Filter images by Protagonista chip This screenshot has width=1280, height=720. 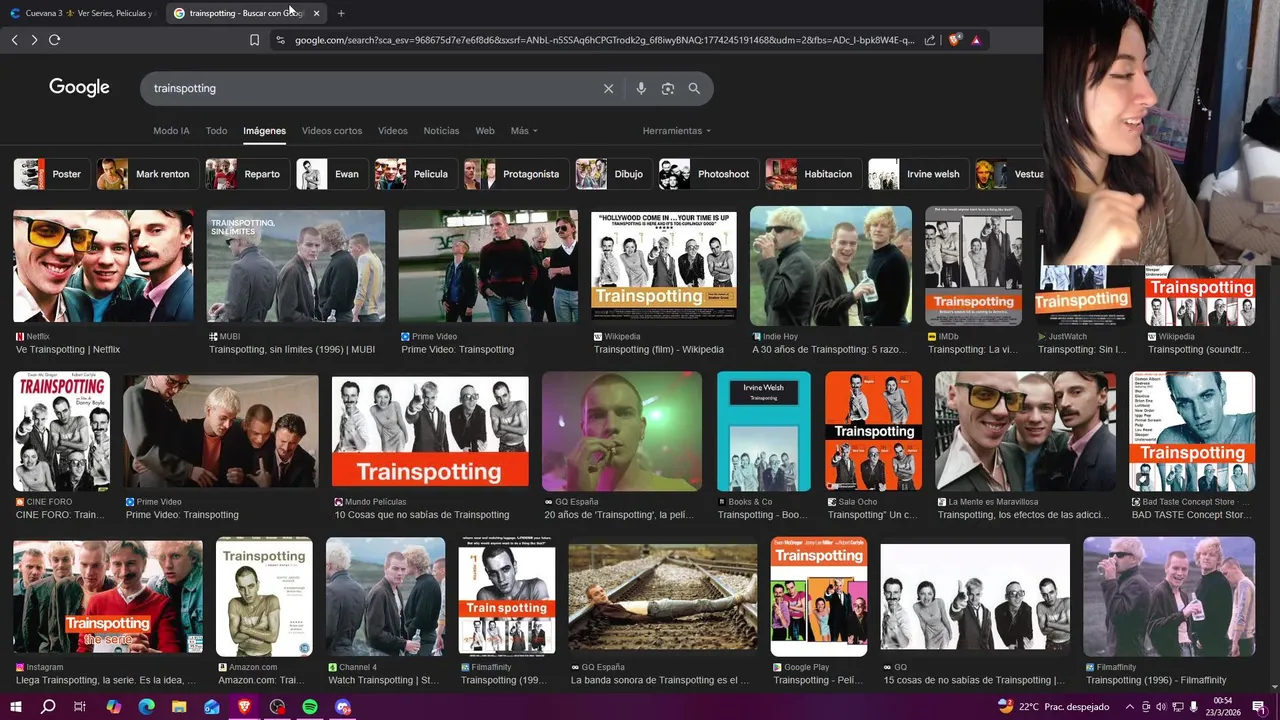coord(515,174)
